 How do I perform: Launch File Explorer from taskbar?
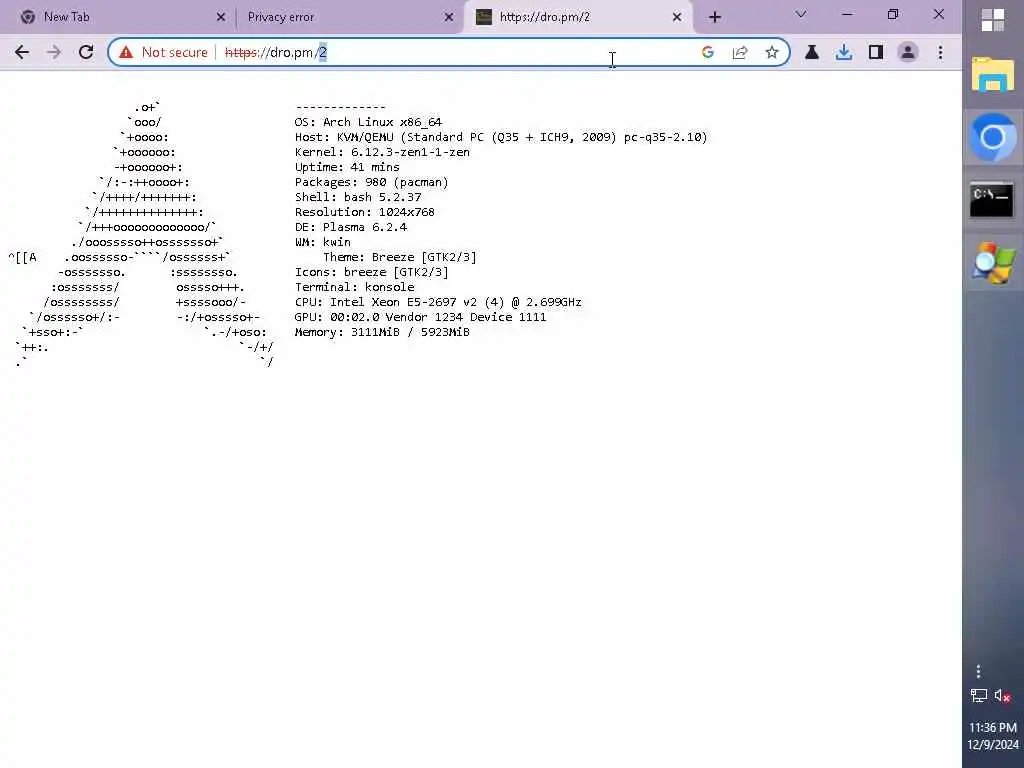(993, 74)
